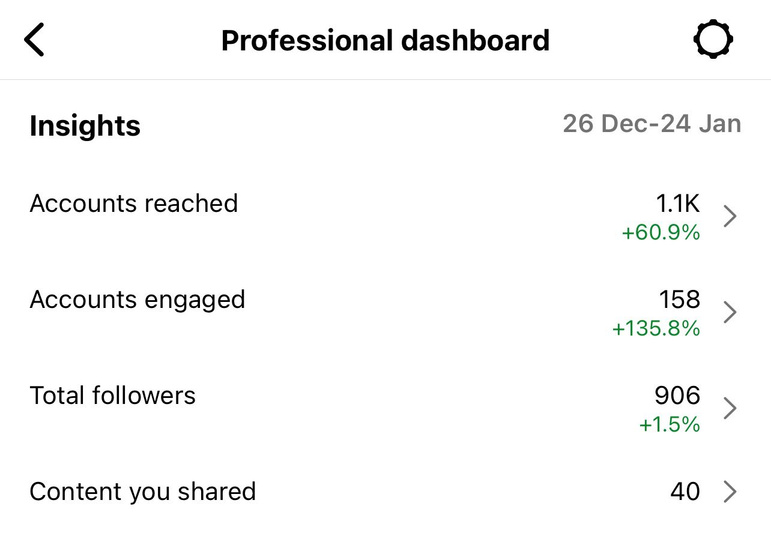Expand the Accounts engaged chevron
Screen dimensions: 771x551
(730, 312)
